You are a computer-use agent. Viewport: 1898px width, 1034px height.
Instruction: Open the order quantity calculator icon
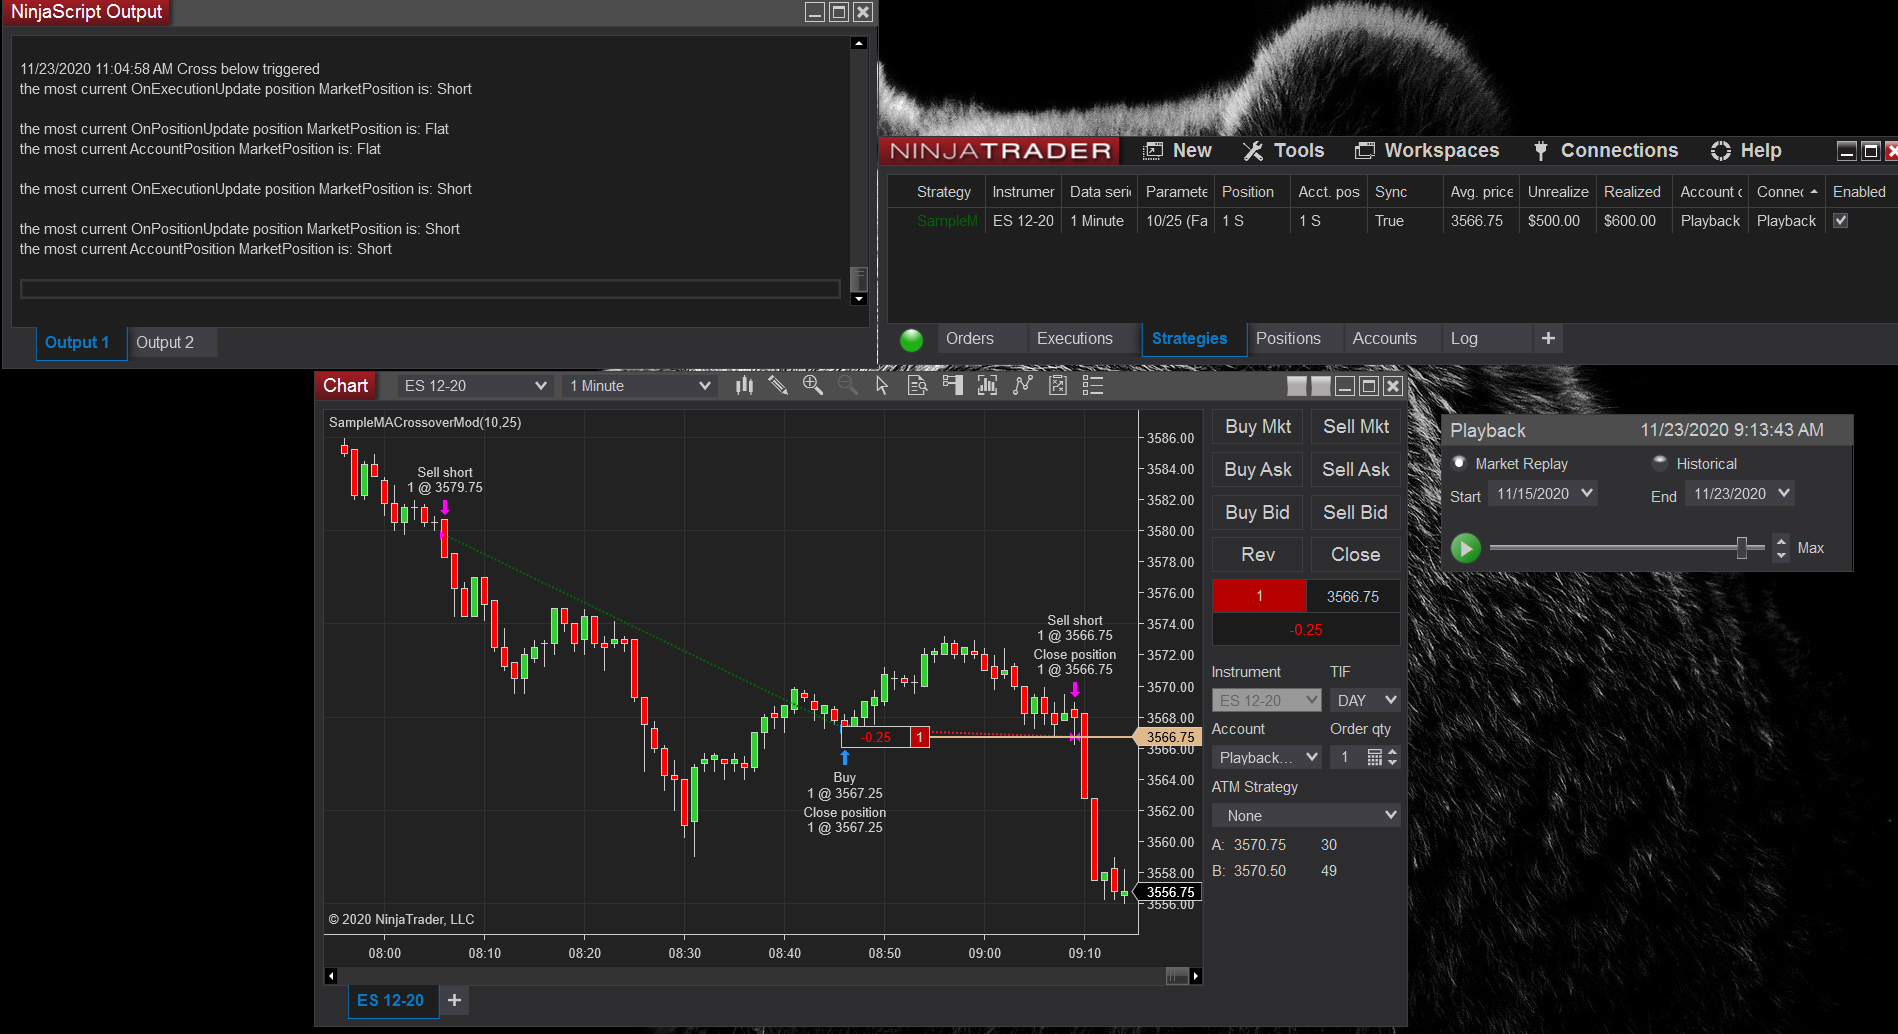pyautogui.click(x=1375, y=758)
